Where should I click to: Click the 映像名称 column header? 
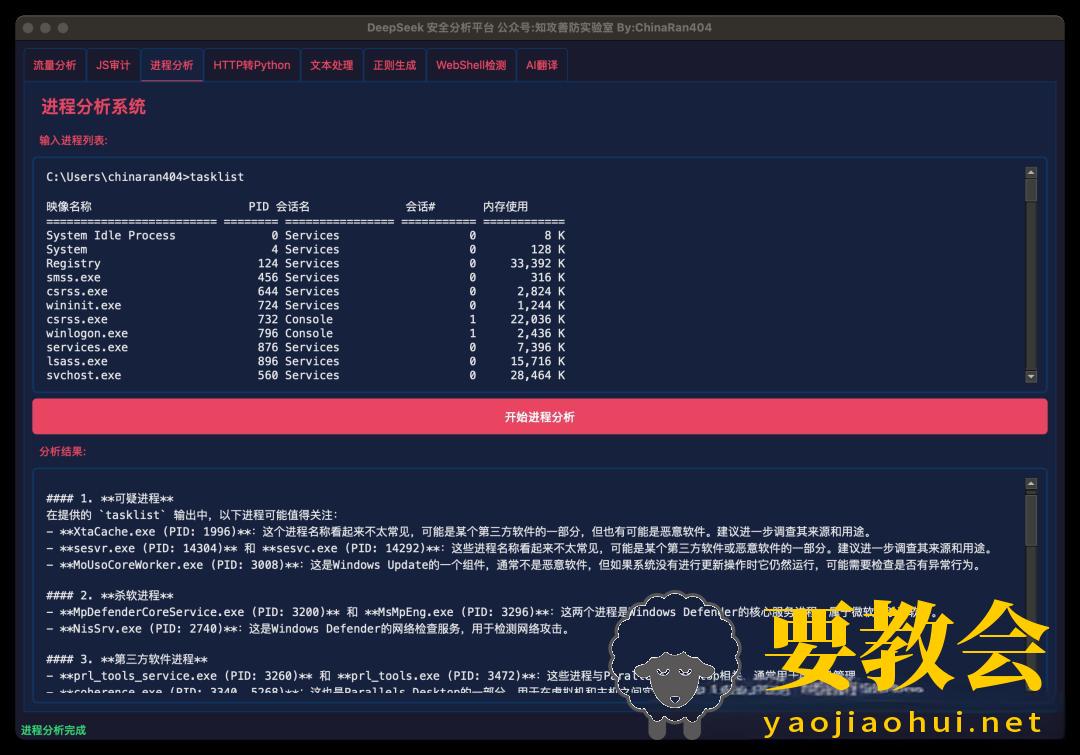(69, 207)
